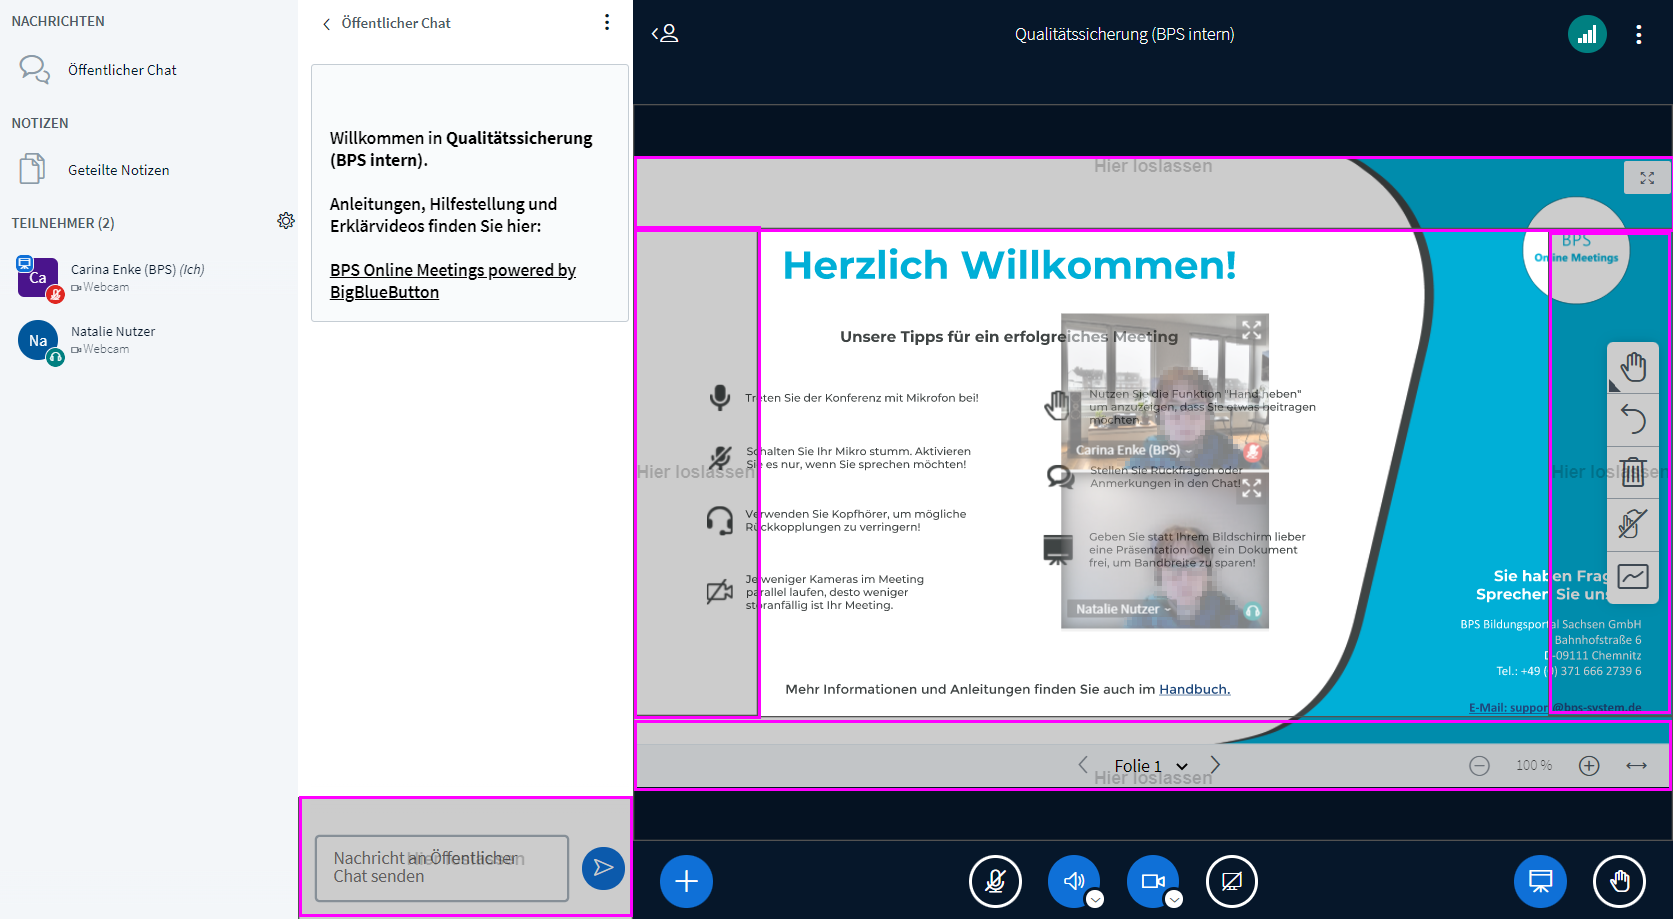Download a snapshot of the current slide
Screen dimensions: 1673x919
[1633, 578]
